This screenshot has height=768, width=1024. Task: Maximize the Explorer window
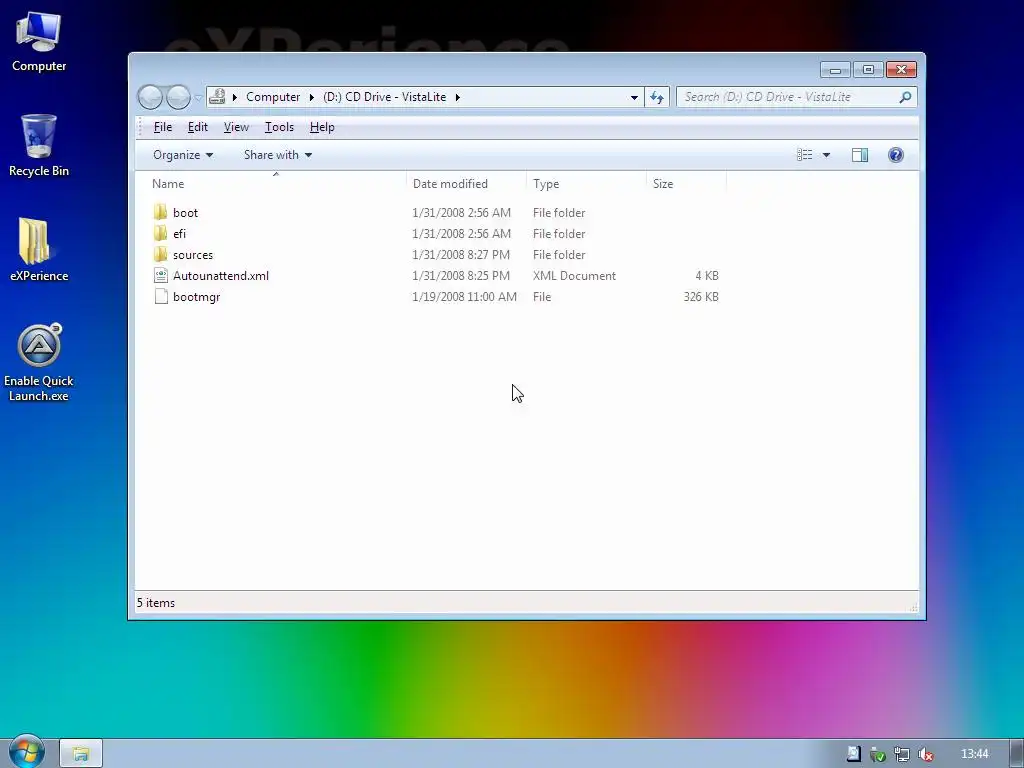pyautogui.click(x=868, y=69)
